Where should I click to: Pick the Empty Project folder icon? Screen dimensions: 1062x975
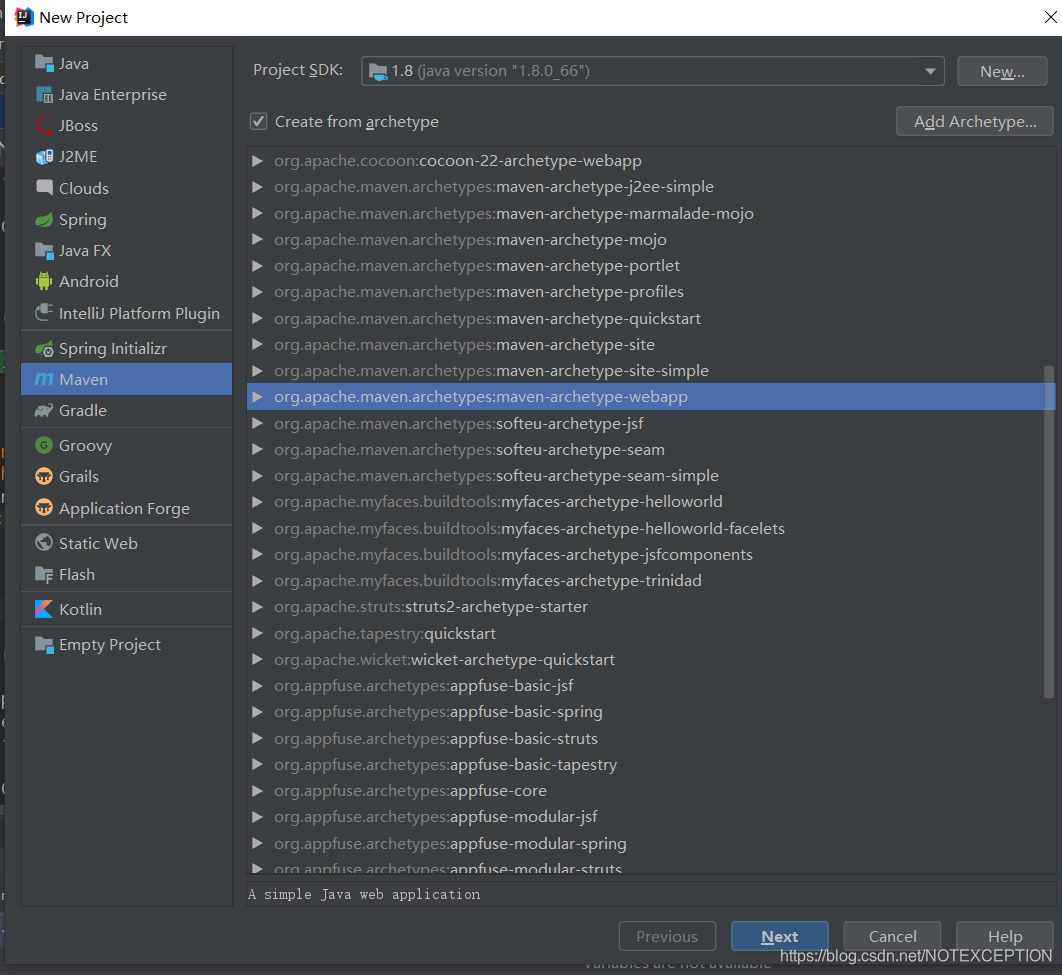(x=44, y=645)
